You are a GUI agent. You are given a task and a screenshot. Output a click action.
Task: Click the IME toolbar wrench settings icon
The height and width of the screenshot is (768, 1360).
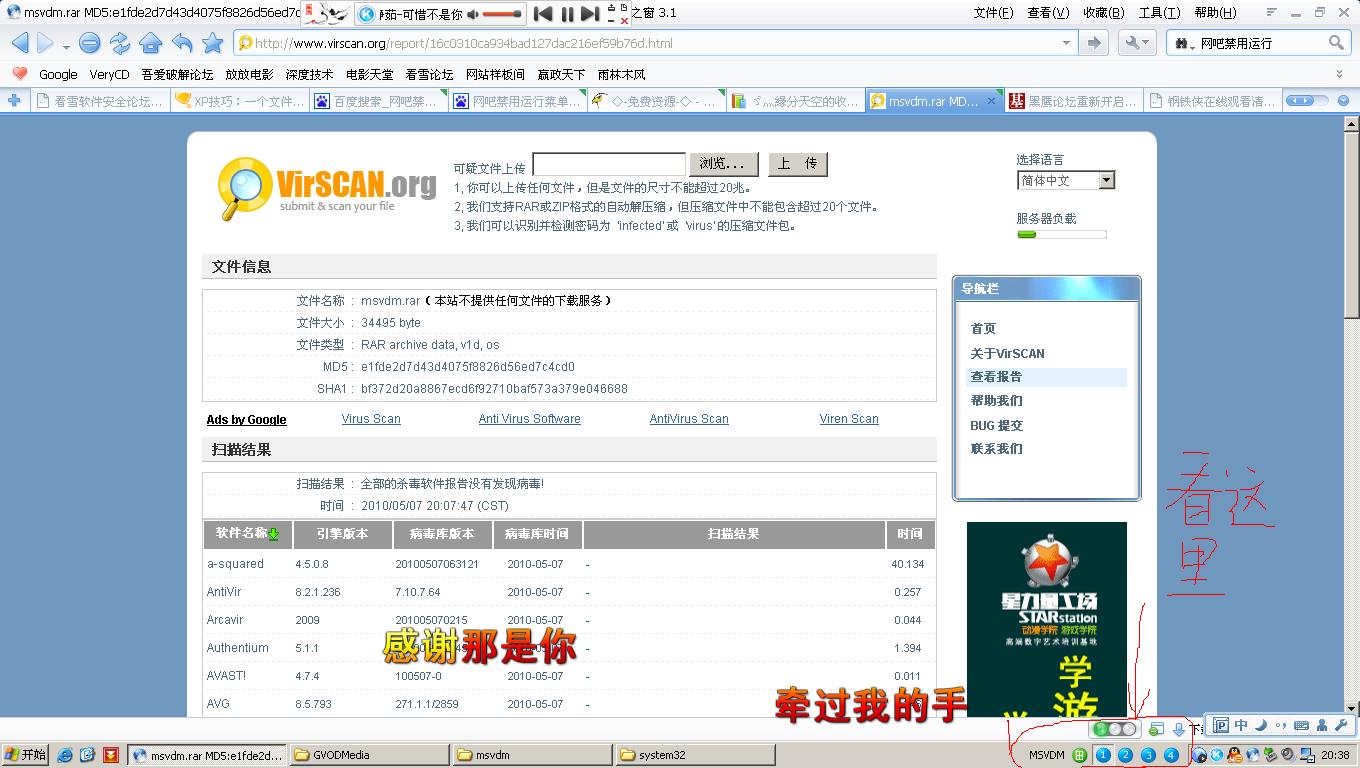coord(1341,726)
